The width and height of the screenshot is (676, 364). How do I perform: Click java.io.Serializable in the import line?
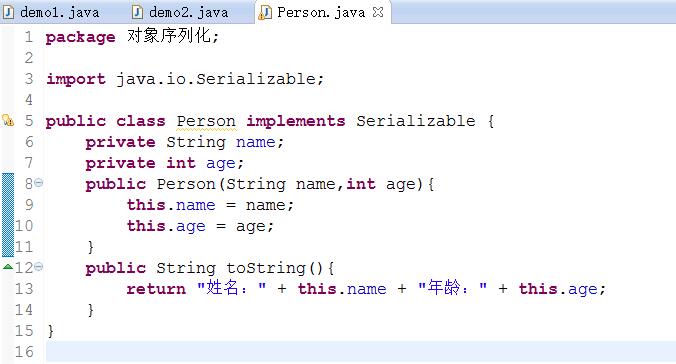[x=217, y=79]
